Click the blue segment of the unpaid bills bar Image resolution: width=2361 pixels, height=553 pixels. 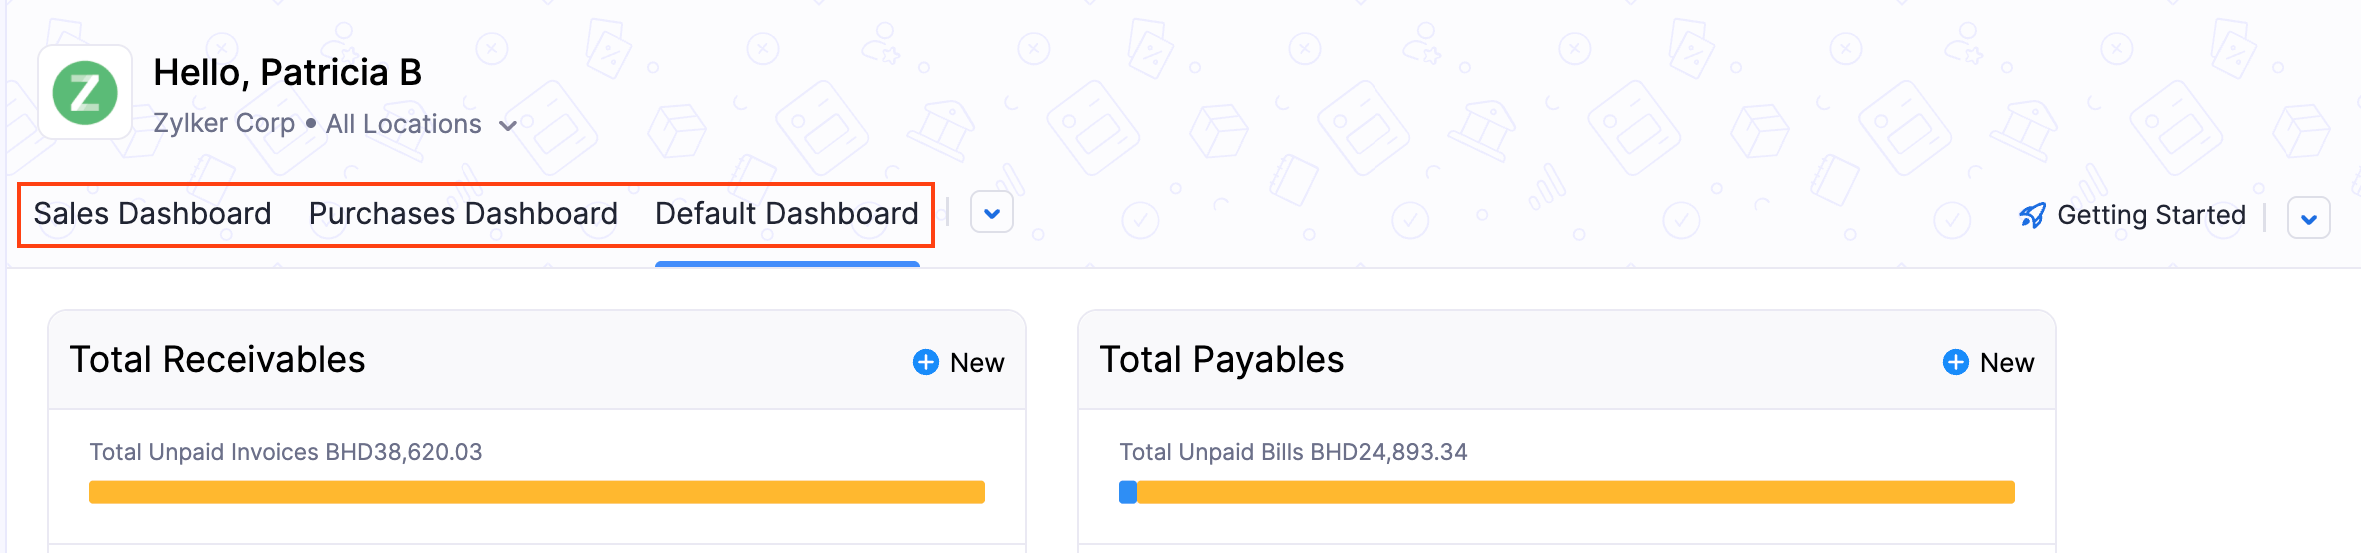(x=1128, y=492)
